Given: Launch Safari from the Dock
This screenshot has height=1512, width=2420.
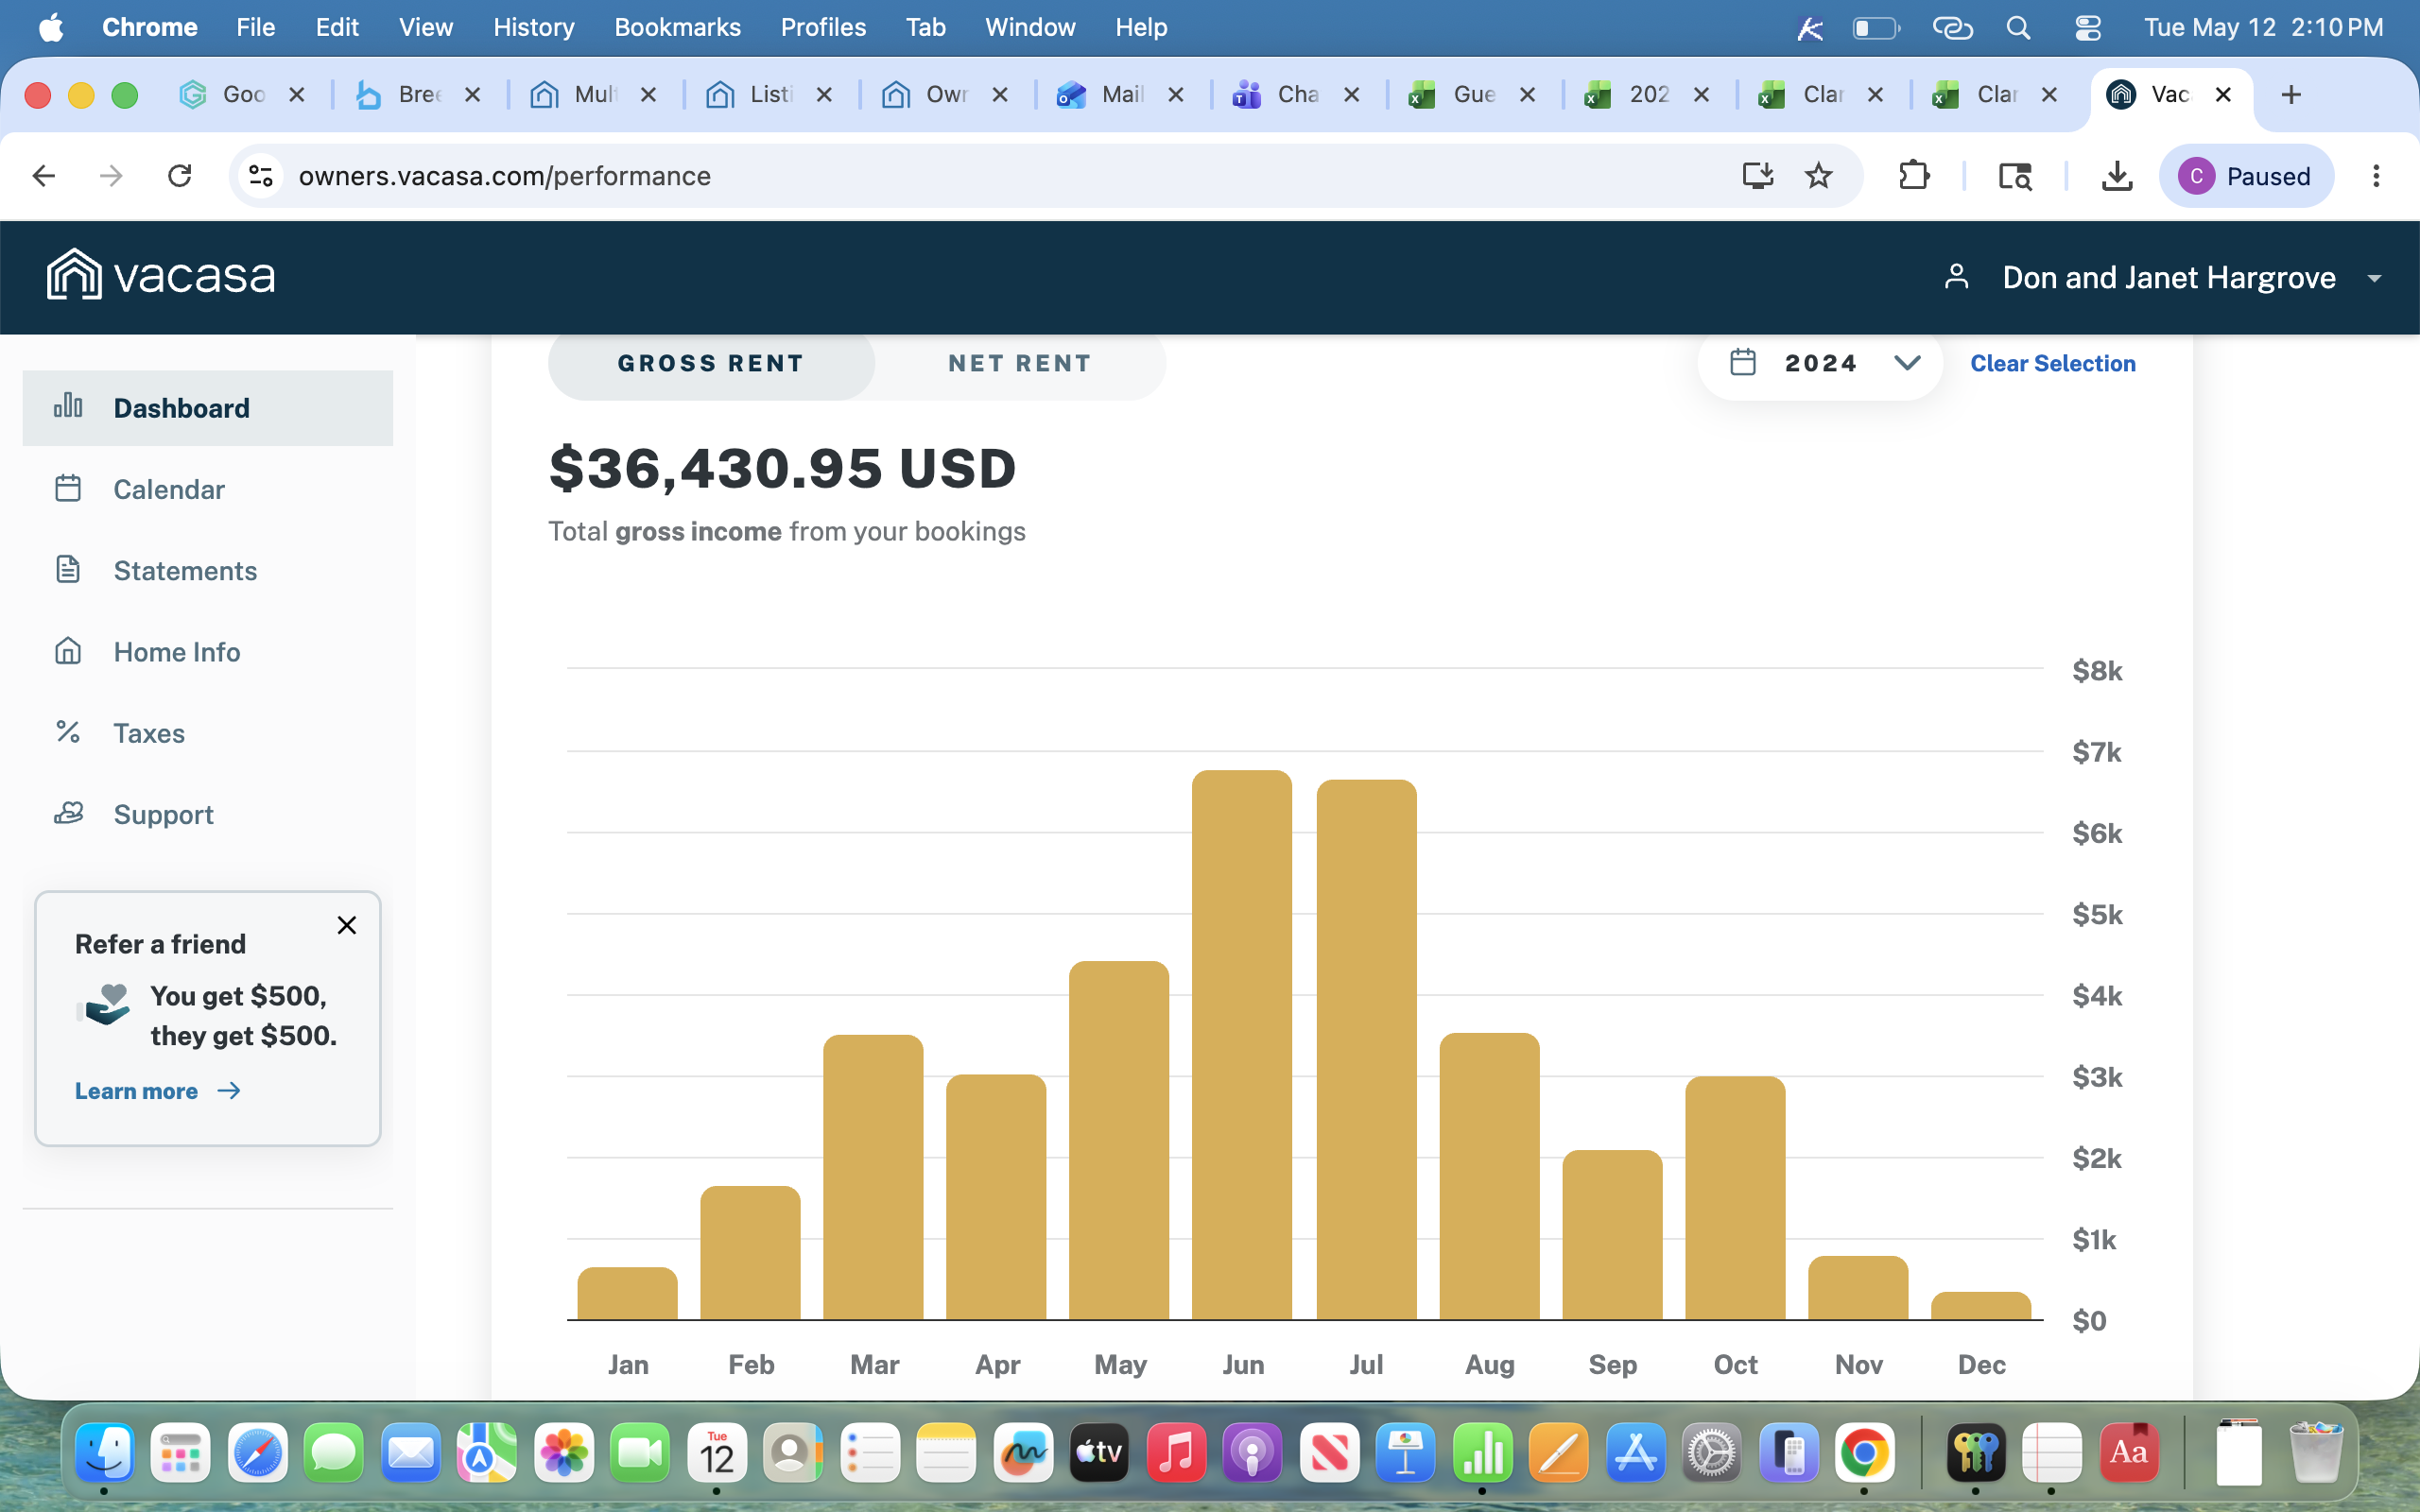Looking at the screenshot, I should coord(257,1452).
